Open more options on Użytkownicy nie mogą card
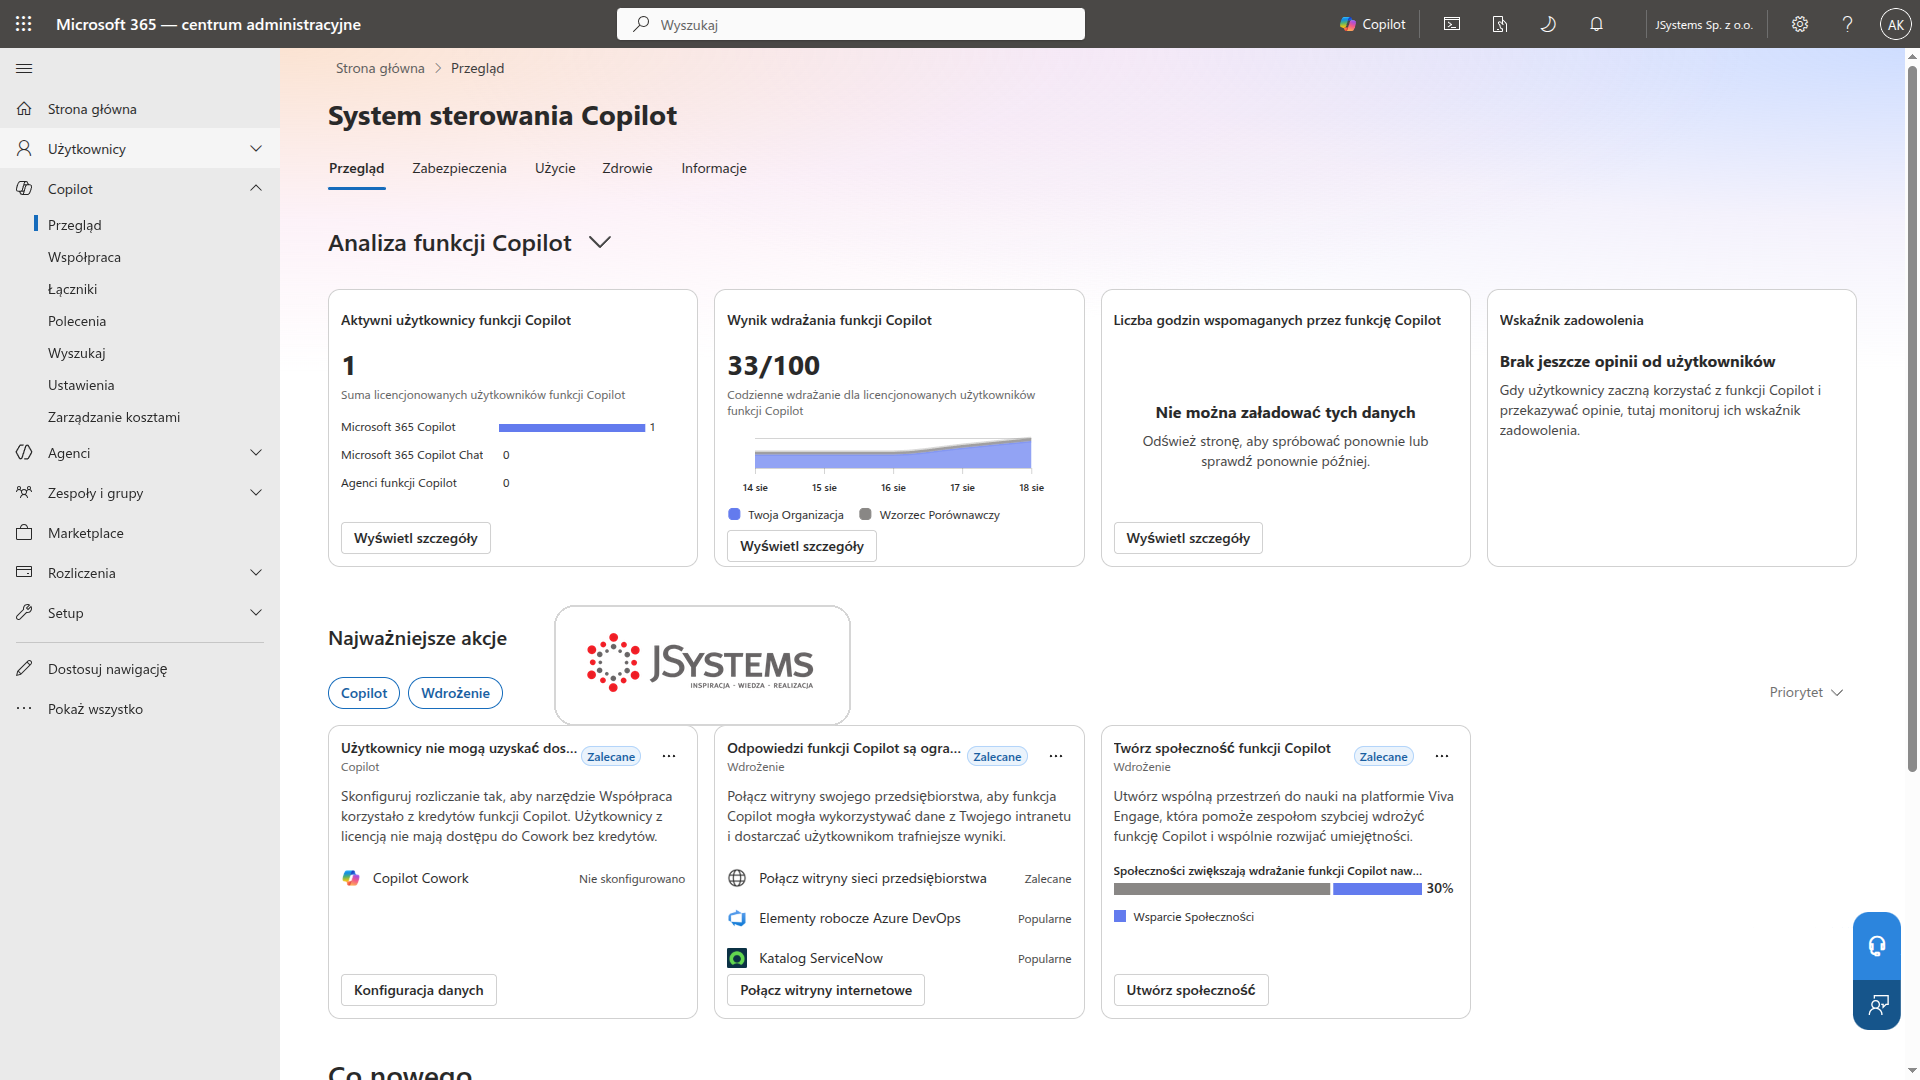 click(x=669, y=756)
